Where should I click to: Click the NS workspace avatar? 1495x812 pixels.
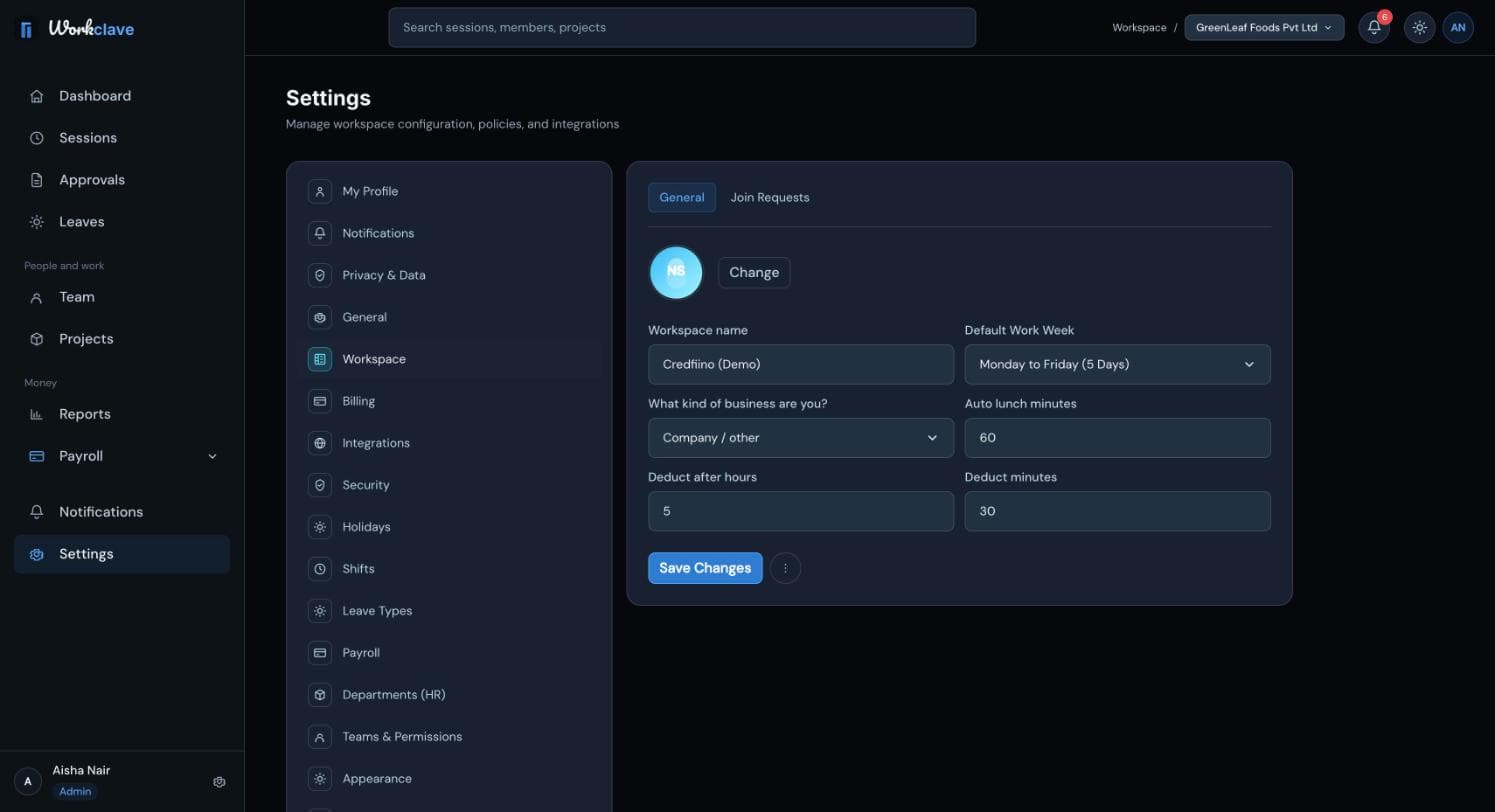click(x=676, y=272)
